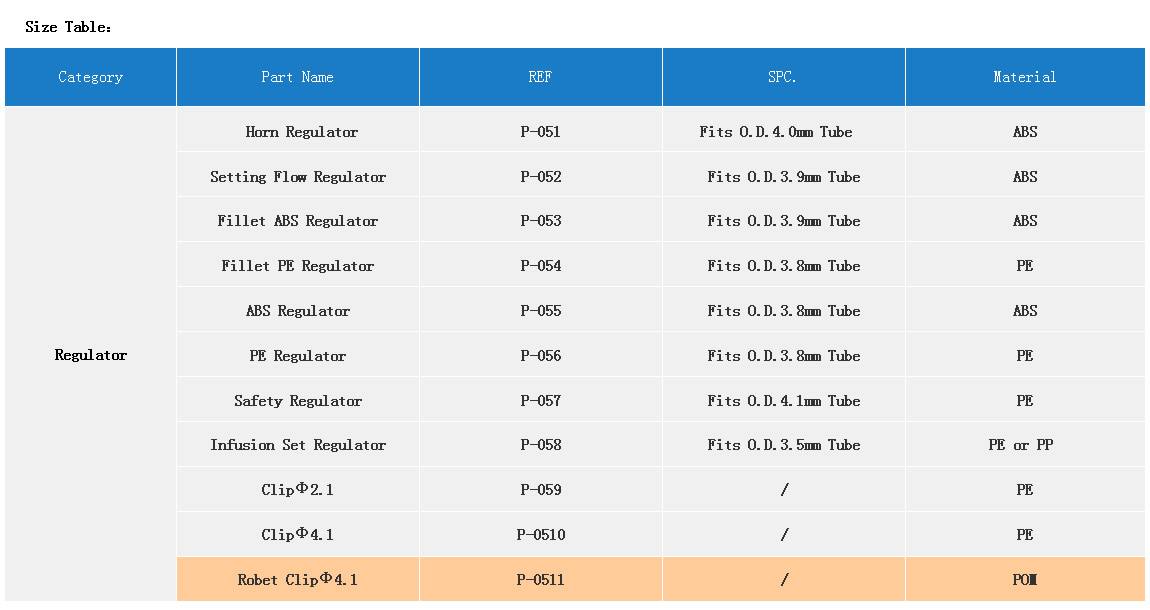Click the SPC. column header
The width and height of the screenshot is (1150, 610).
[783, 77]
